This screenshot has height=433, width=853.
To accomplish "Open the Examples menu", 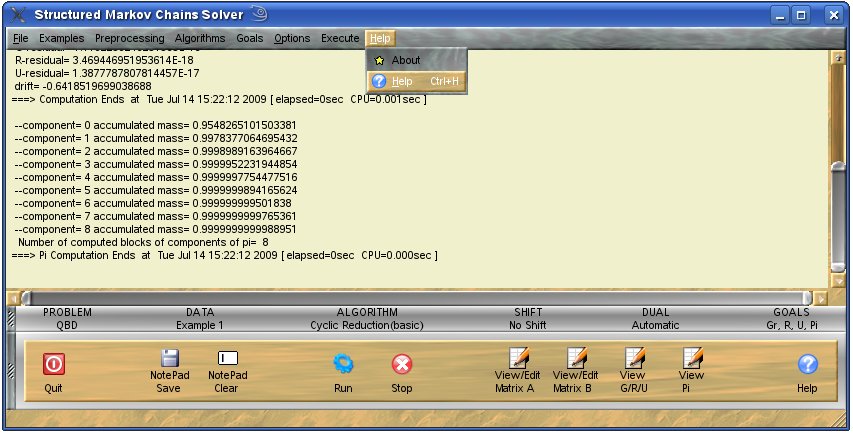I will coord(61,38).
